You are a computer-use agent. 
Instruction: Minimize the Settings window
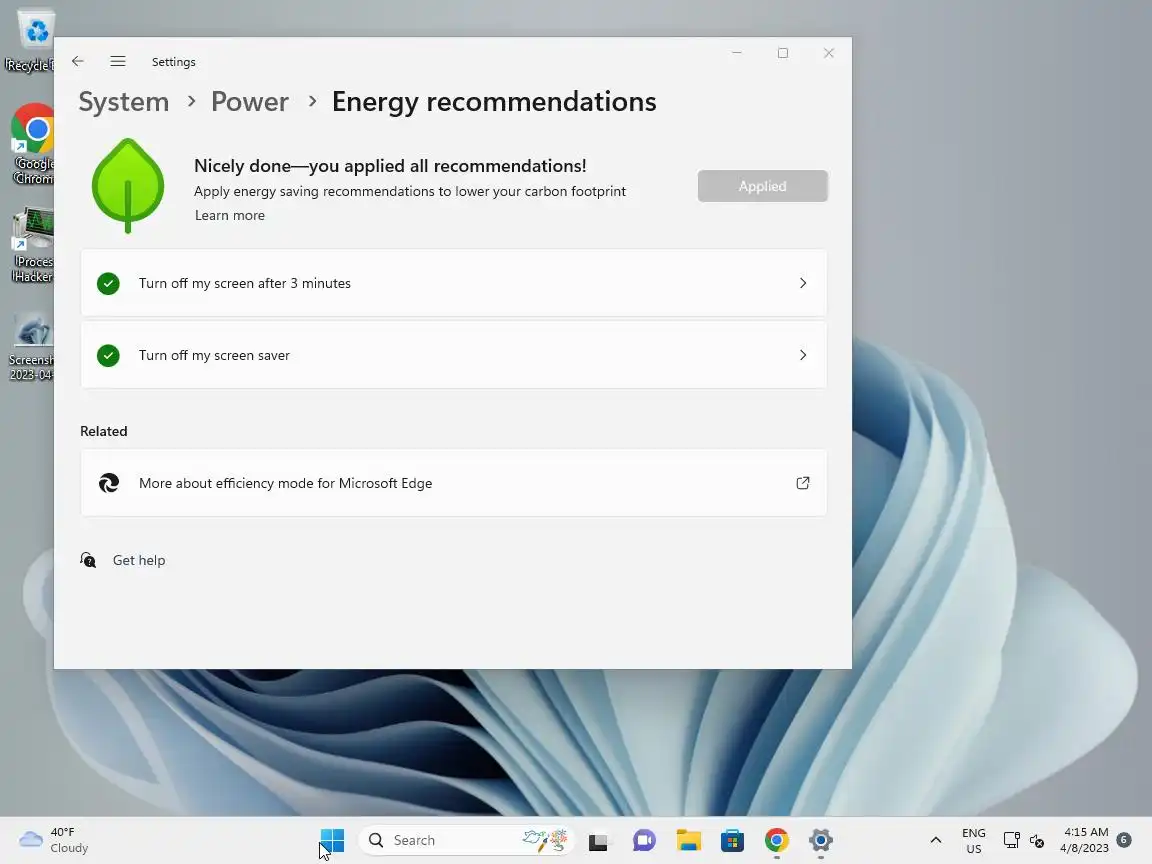737,53
